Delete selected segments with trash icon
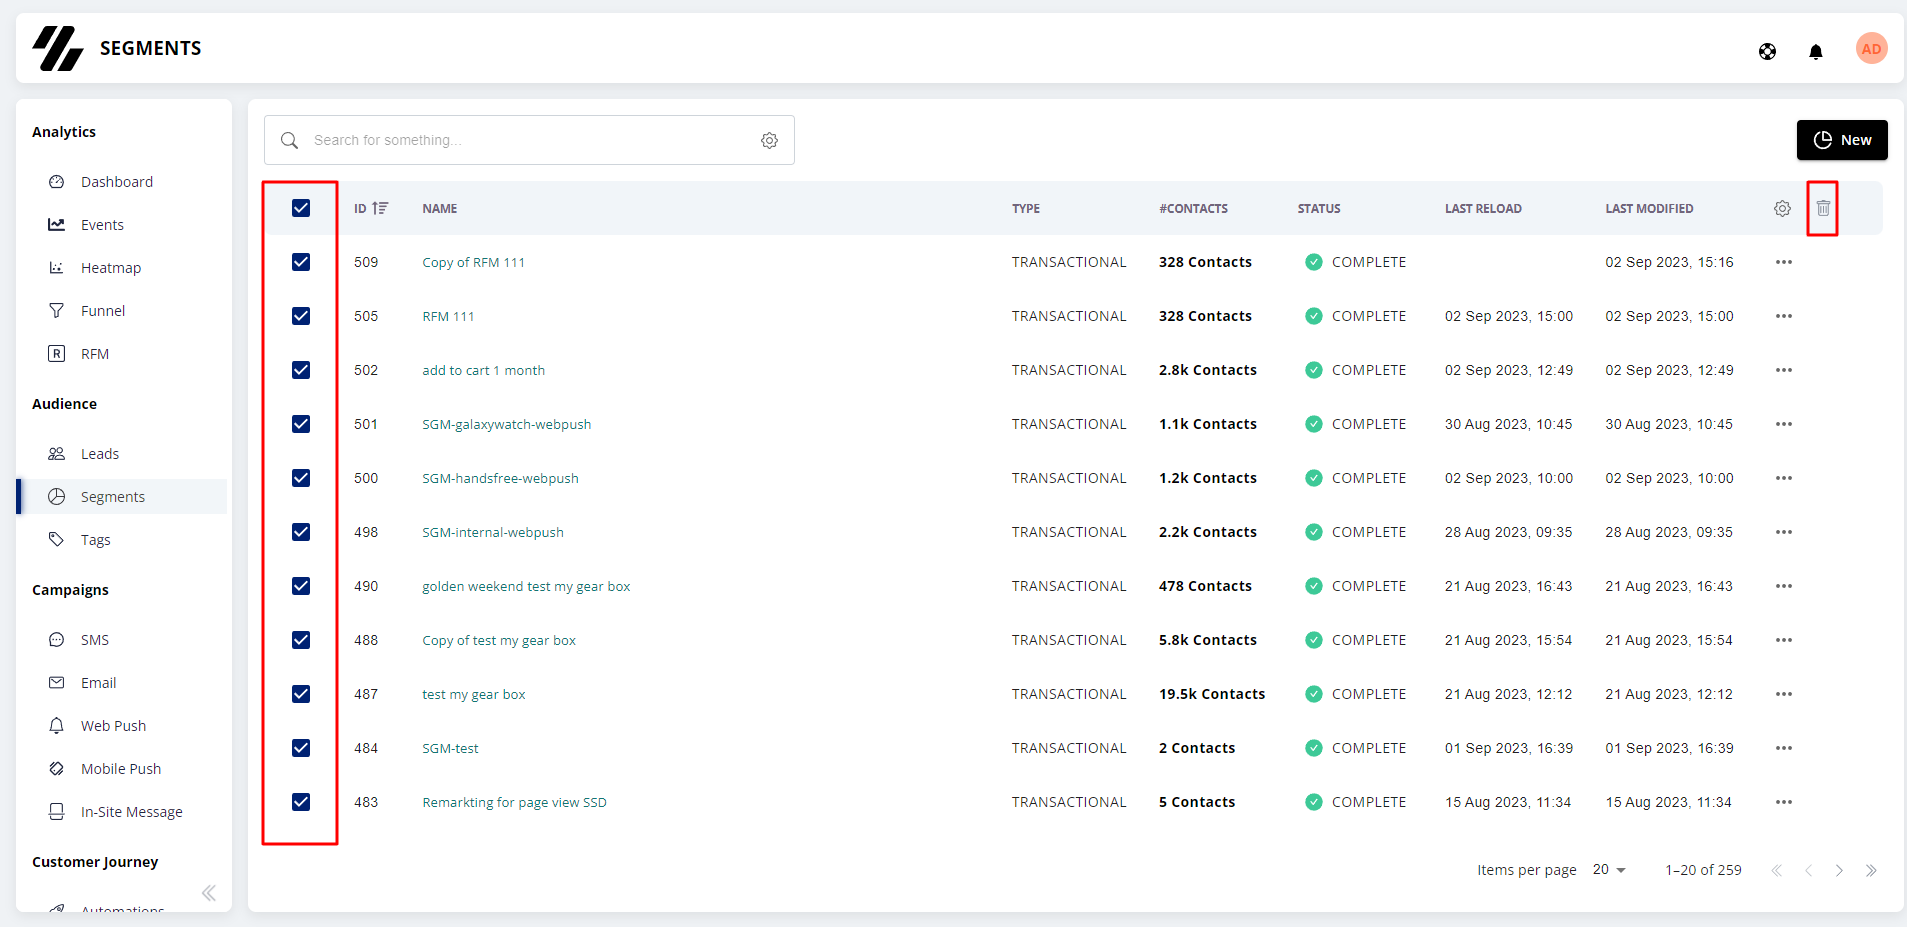Viewport: 1907px width, 927px height. click(1823, 208)
